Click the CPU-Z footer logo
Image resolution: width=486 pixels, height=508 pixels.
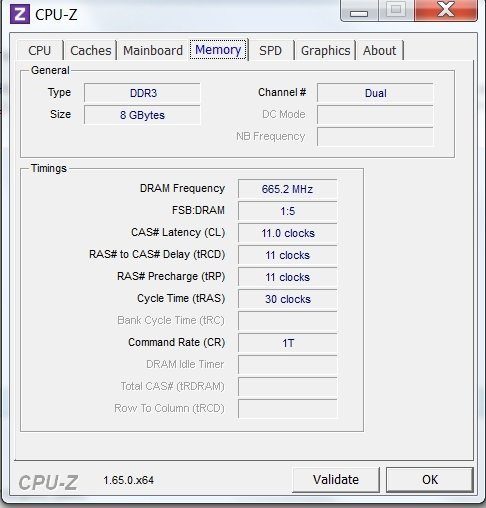click(x=48, y=482)
